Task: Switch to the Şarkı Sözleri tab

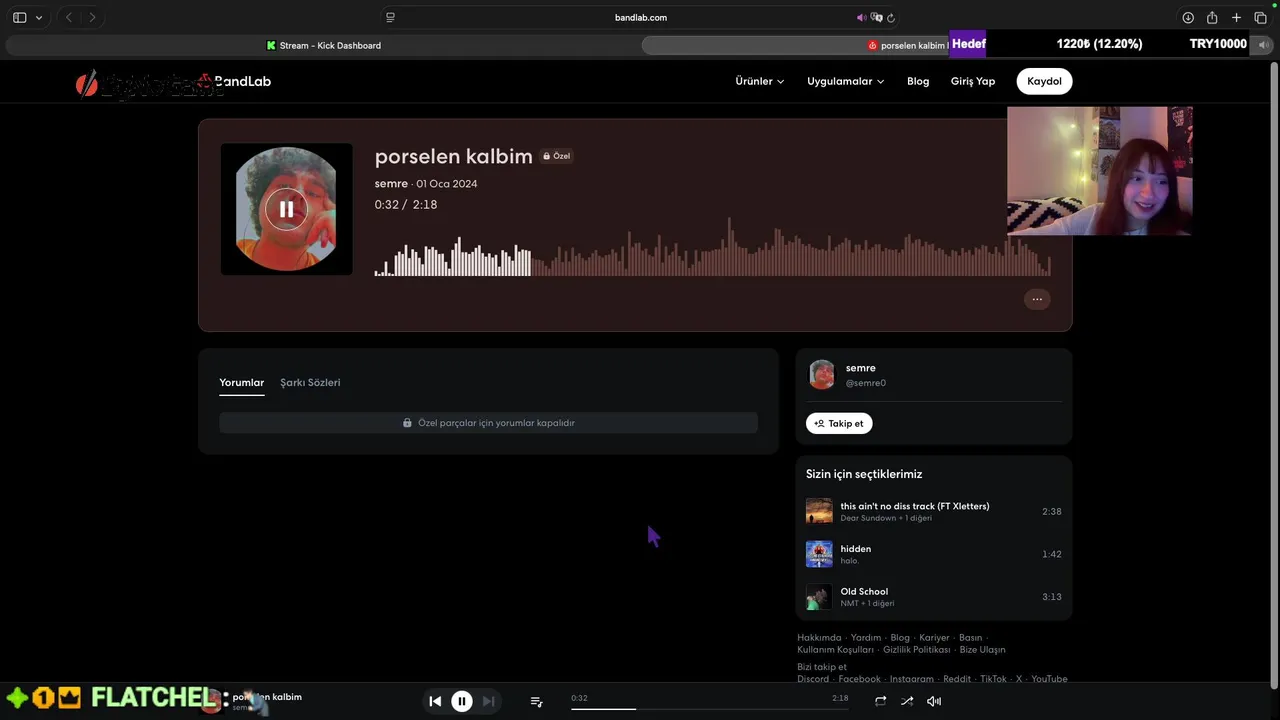Action: tap(310, 382)
